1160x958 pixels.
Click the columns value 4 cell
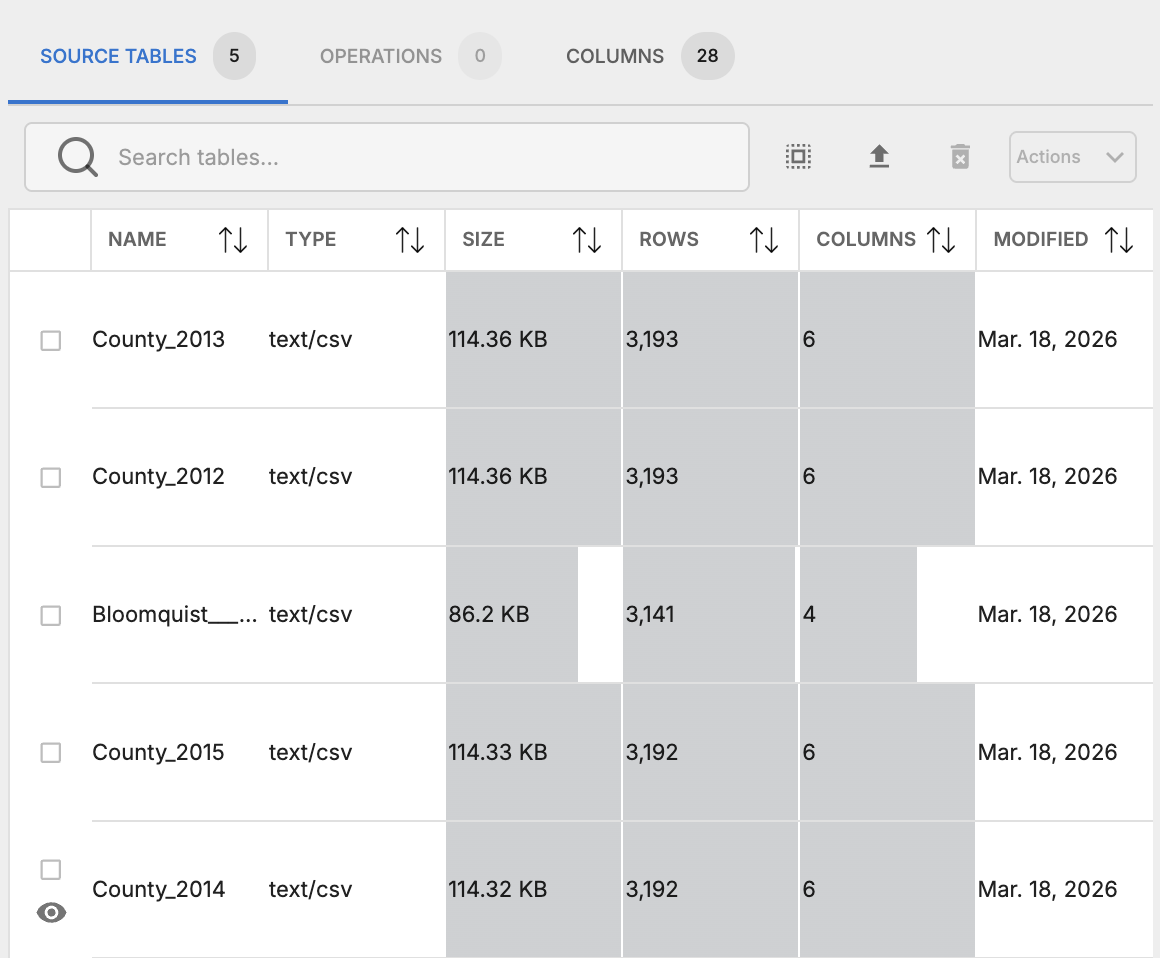887,614
